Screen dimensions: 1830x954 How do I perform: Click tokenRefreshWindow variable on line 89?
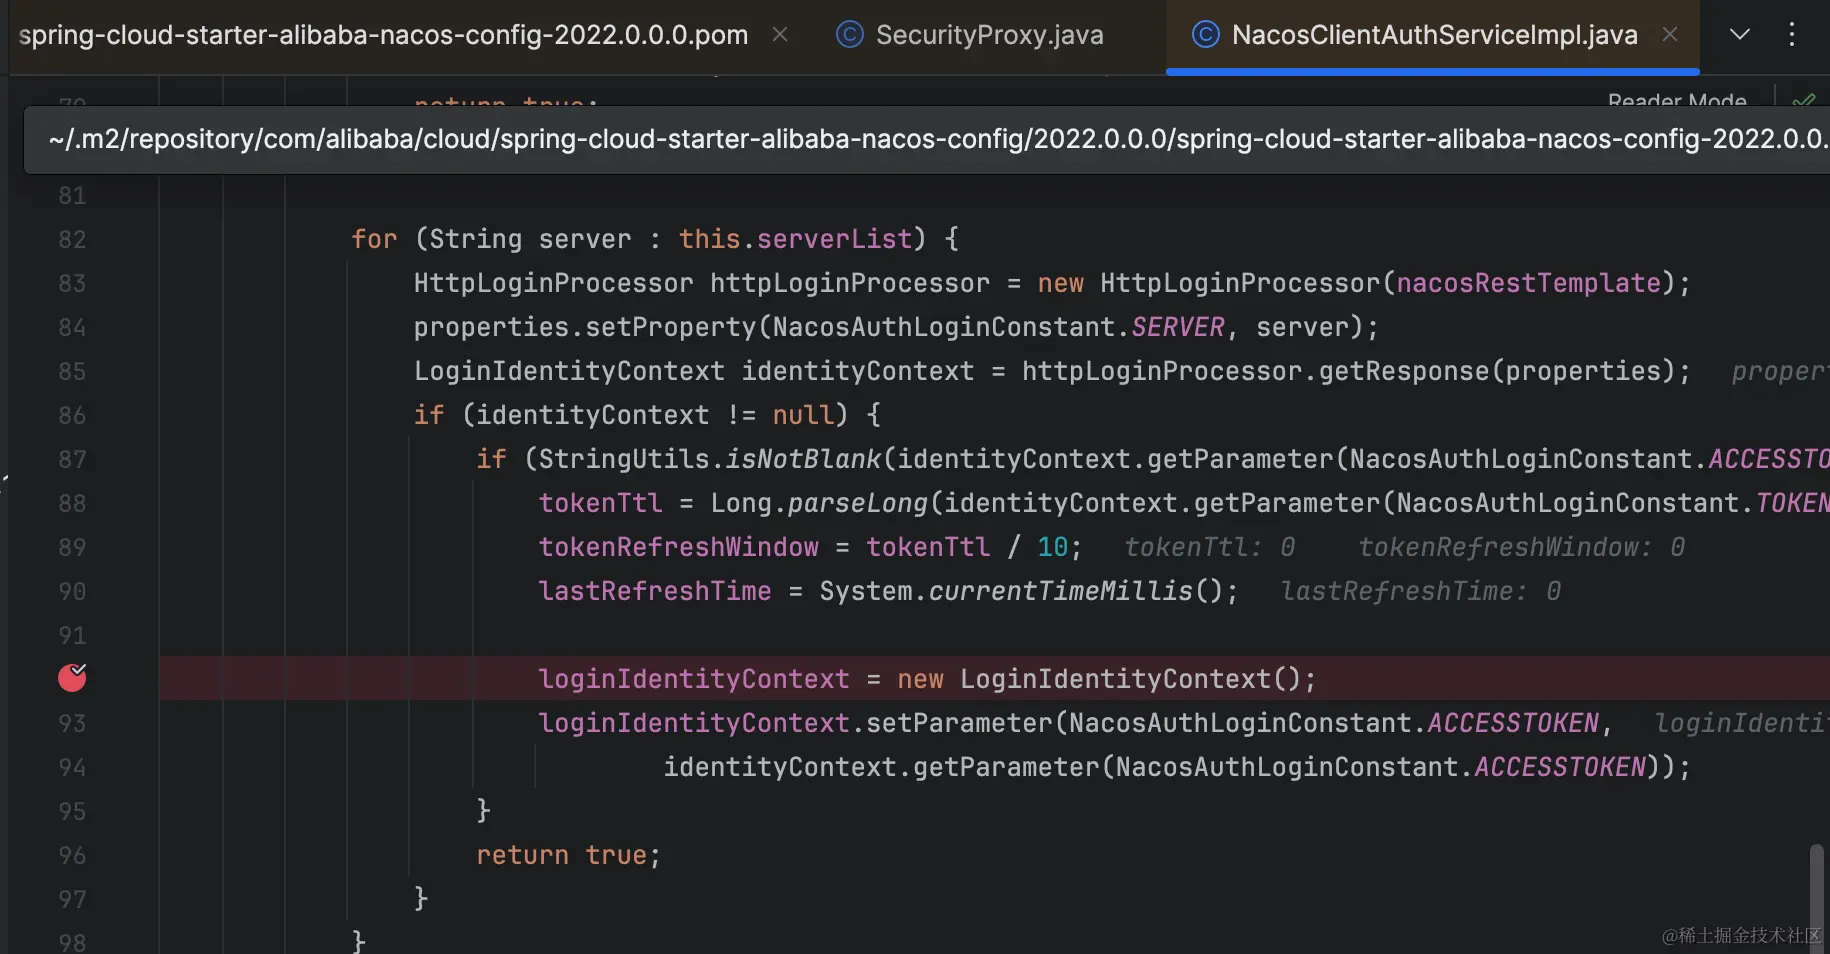(x=678, y=547)
